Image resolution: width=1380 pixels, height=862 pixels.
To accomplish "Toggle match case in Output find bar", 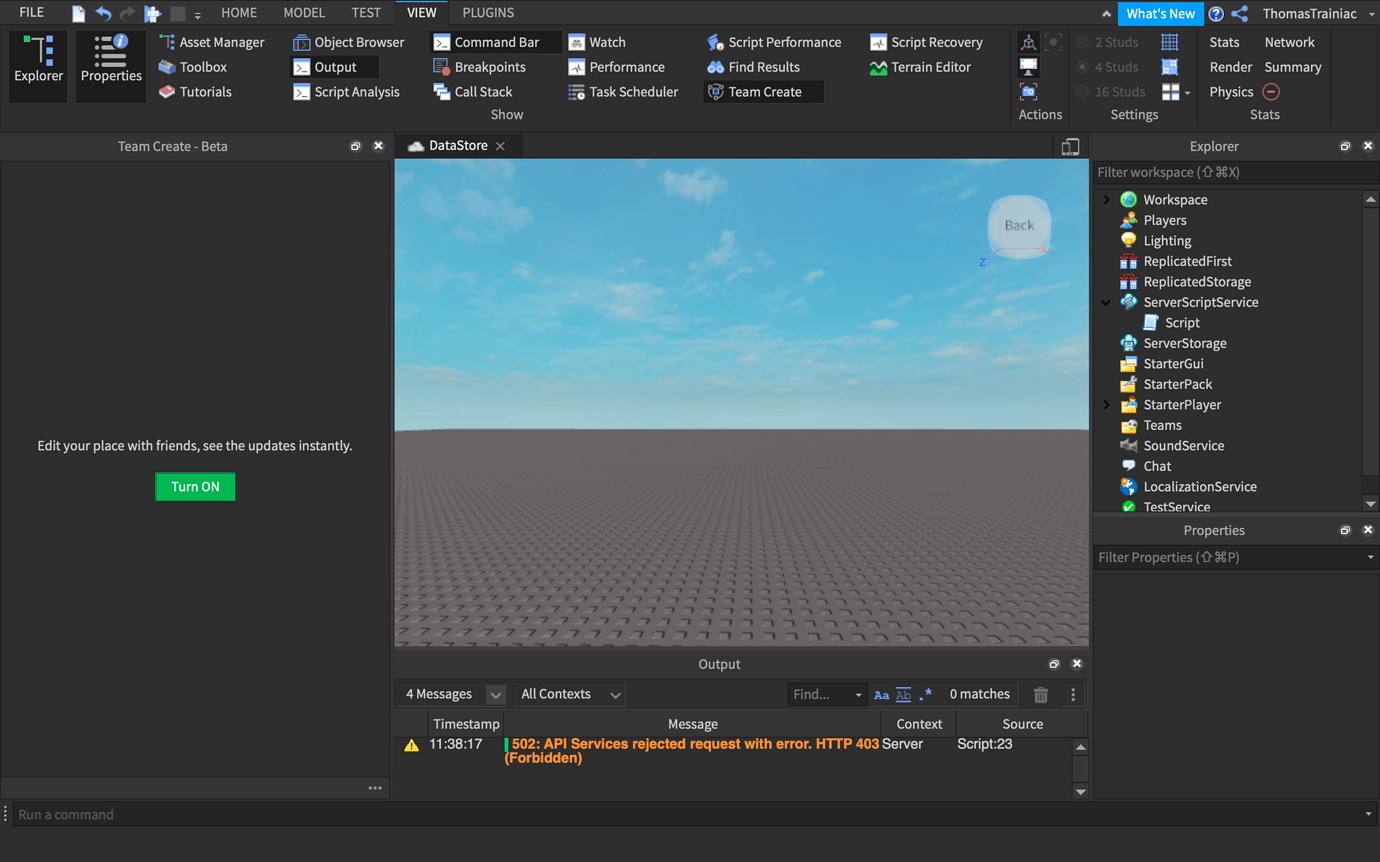I will pyautogui.click(x=881, y=693).
